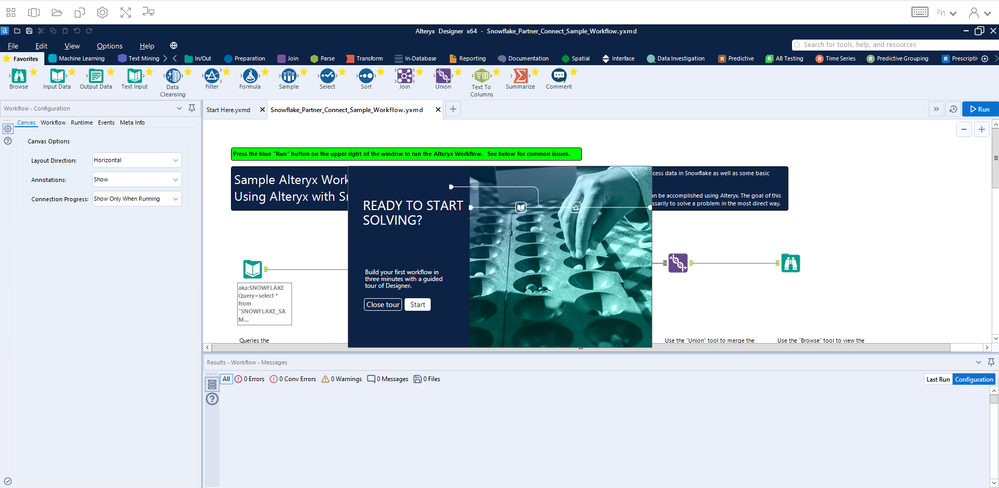Click the globe language icon in menu bar
Image resolution: width=999 pixels, height=488 pixels.
tap(174, 46)
